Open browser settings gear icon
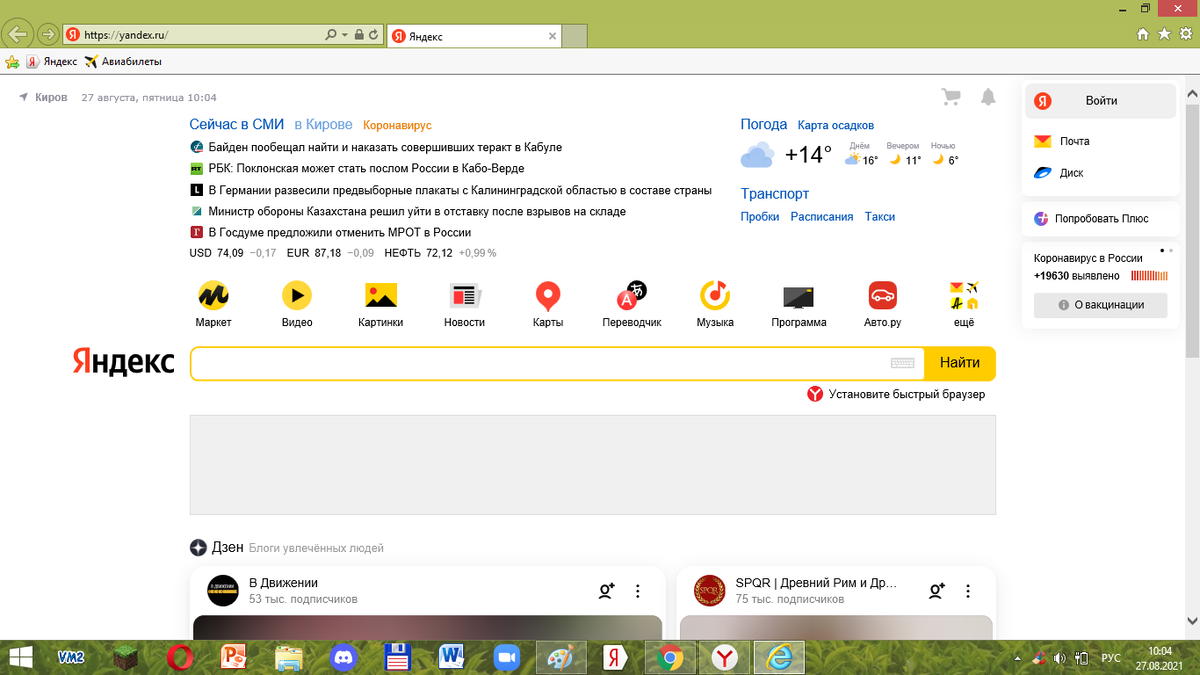 pyautogui.click(x=1185, y=34)
